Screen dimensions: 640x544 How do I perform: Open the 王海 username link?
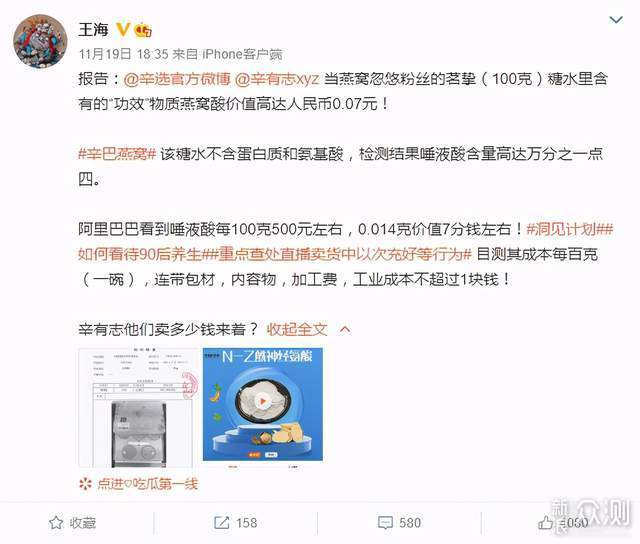tap(93, 30)
